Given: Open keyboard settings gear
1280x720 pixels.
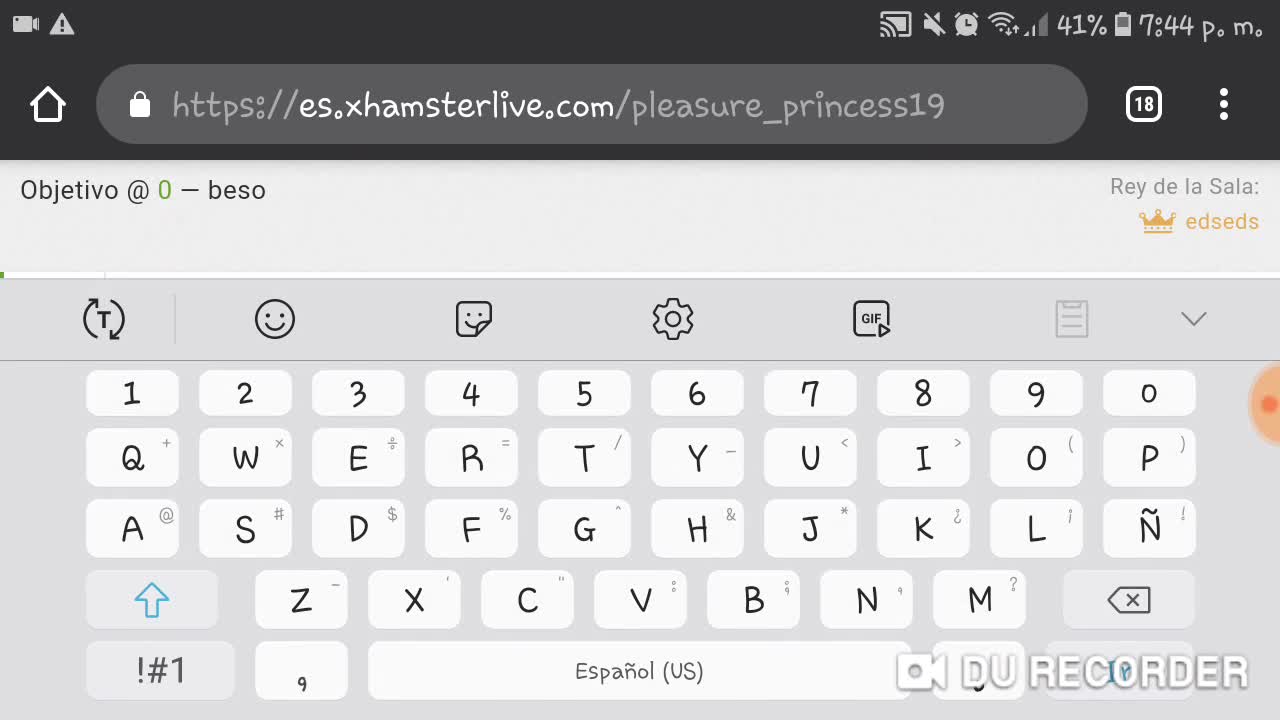Looking at the screenshot, I should pyautogui.click(x=673, y=319).
